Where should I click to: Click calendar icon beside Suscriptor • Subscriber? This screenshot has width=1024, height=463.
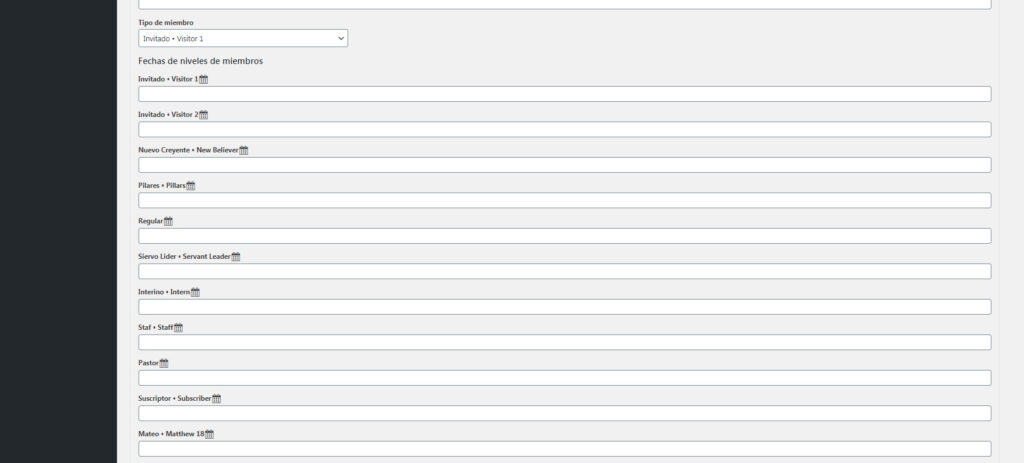coord(217,399)
